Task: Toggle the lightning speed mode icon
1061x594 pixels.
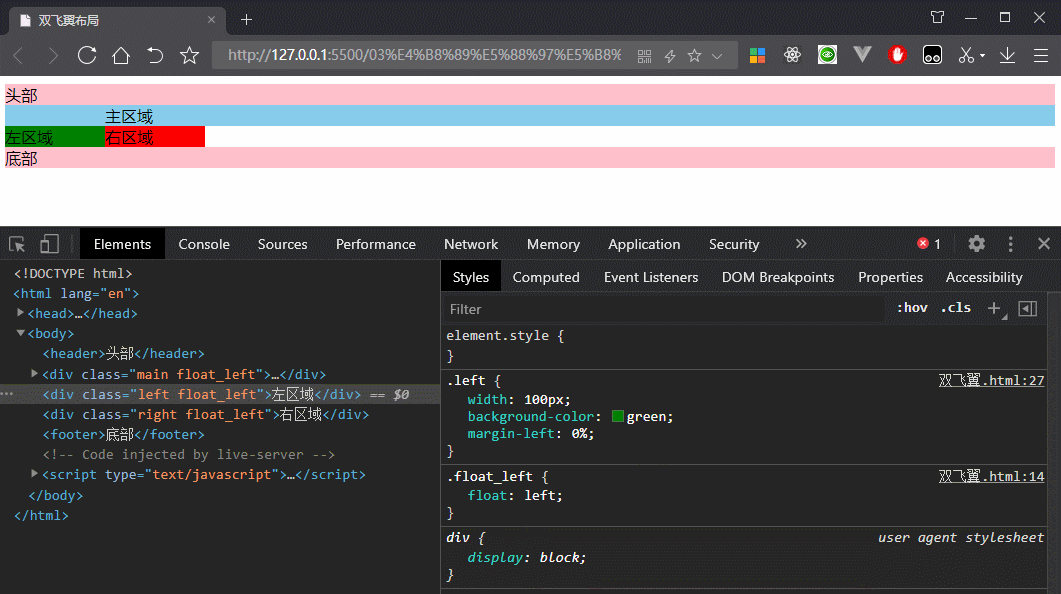Action: tap(670, 56)
